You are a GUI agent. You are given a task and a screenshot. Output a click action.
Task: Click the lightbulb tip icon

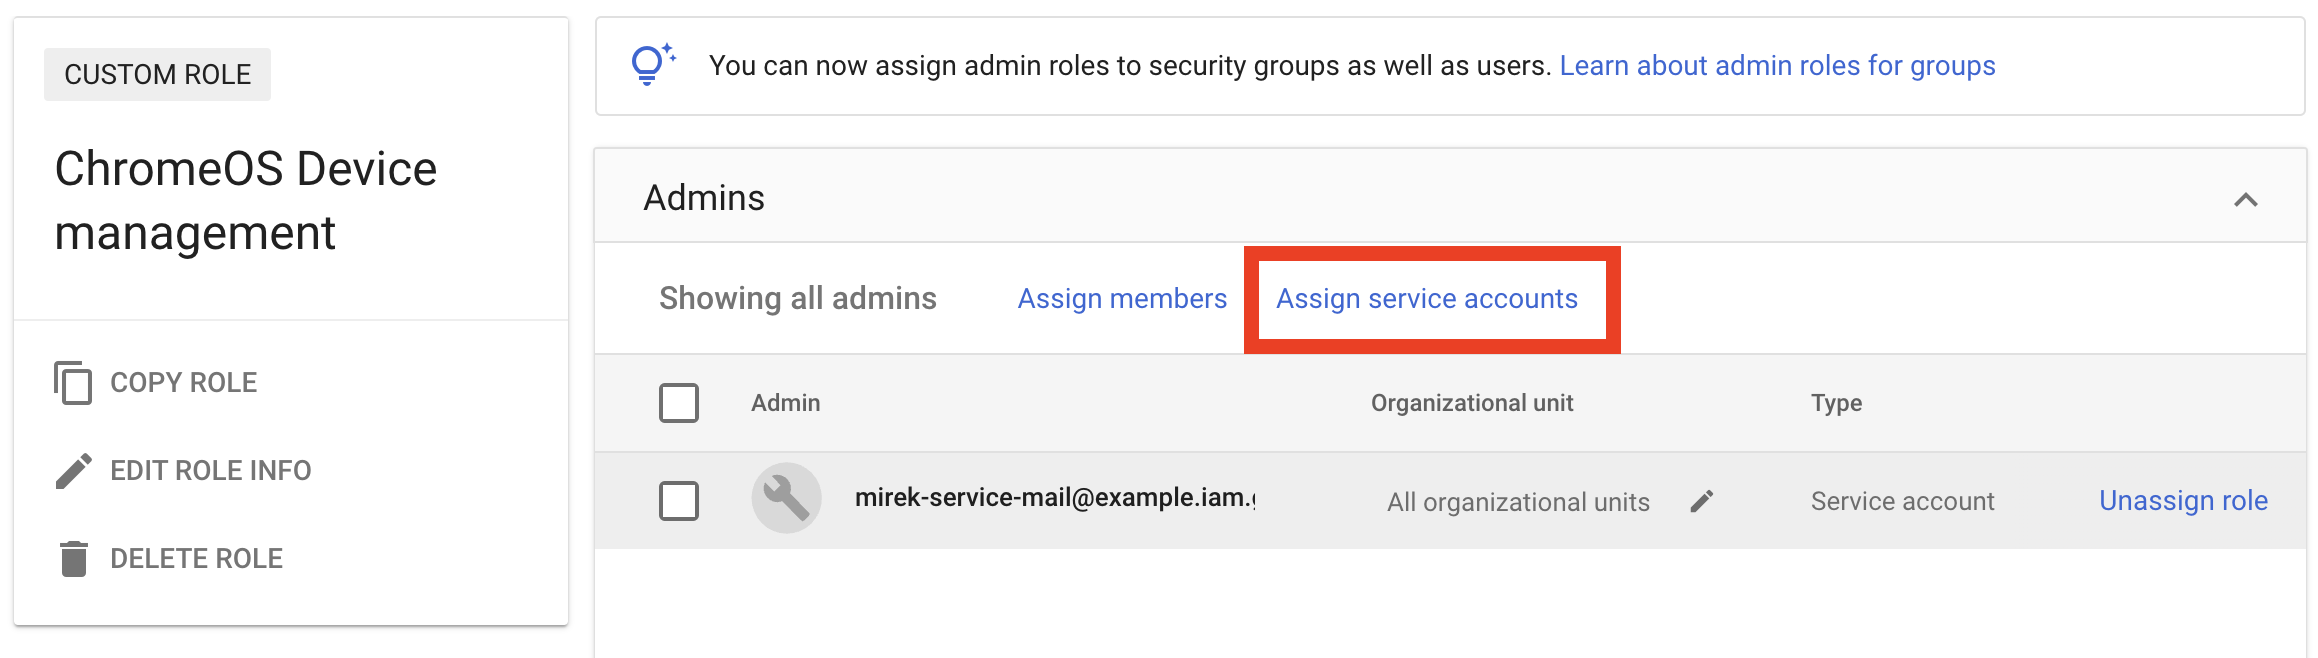pos(651,65)
